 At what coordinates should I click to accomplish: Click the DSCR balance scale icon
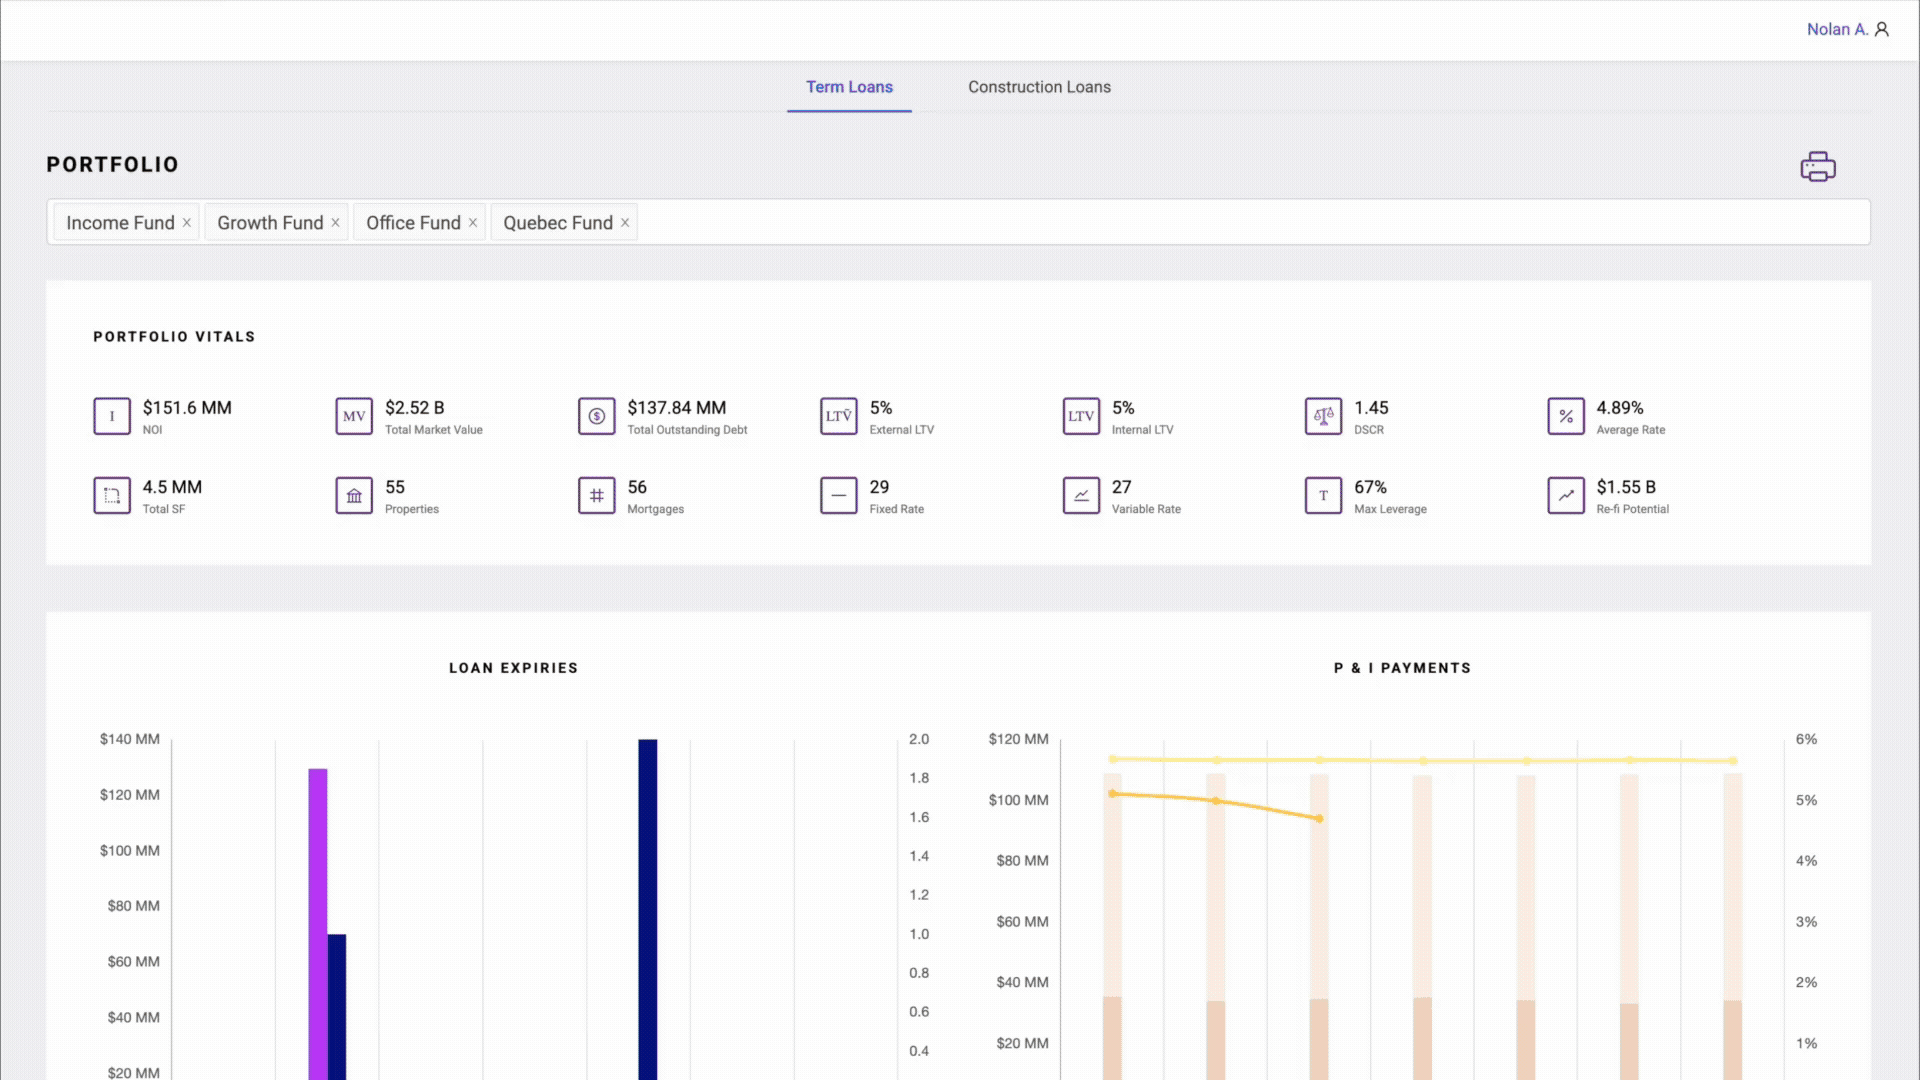pyautogui.click(x=1323, y=416)
